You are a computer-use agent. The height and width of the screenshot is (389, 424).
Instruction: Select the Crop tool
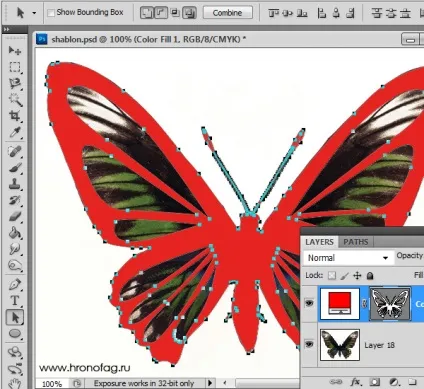click(14, 116)
